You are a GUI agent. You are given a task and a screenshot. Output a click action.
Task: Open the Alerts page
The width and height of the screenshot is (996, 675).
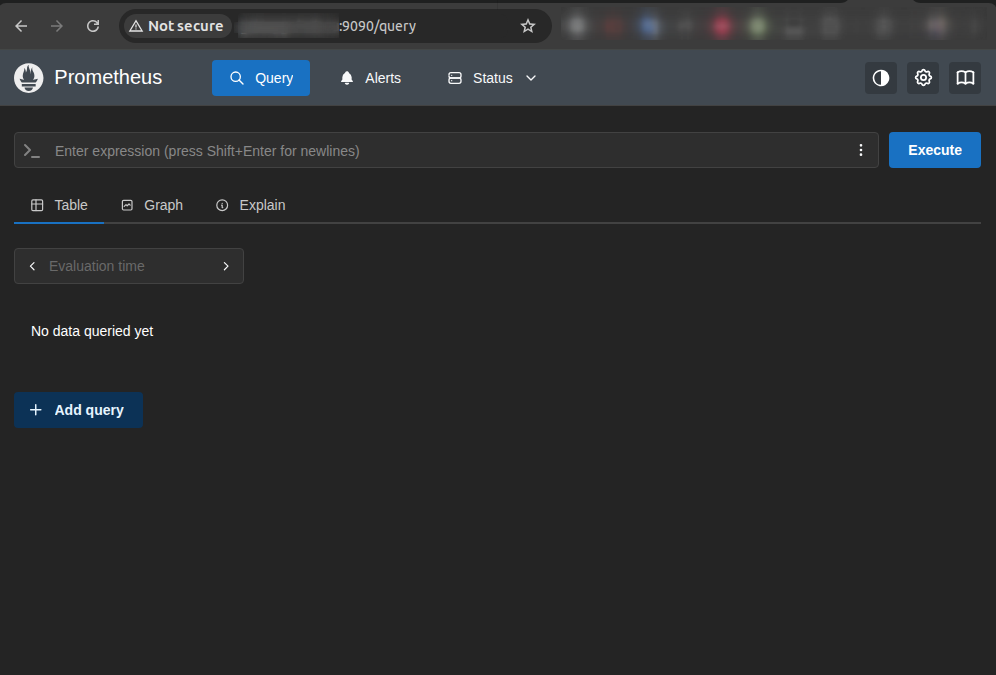[x=370, y=78]
